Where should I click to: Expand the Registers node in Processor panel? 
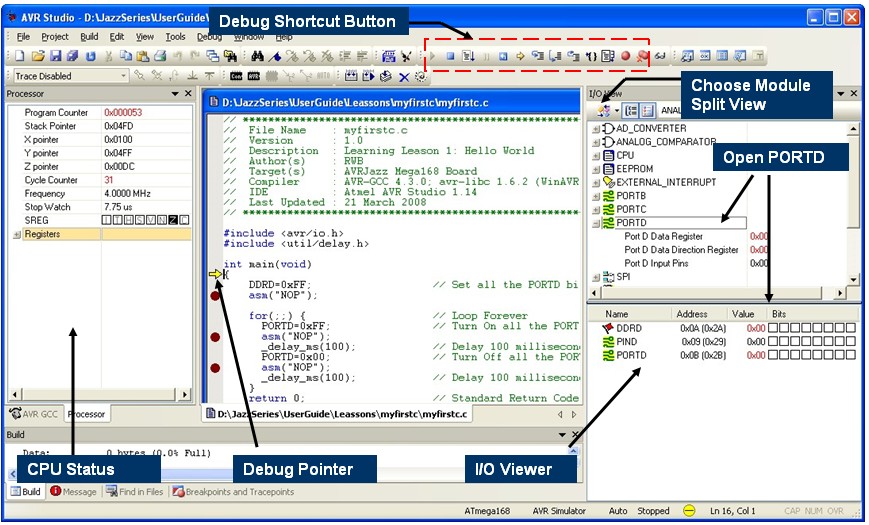(17, 235)
